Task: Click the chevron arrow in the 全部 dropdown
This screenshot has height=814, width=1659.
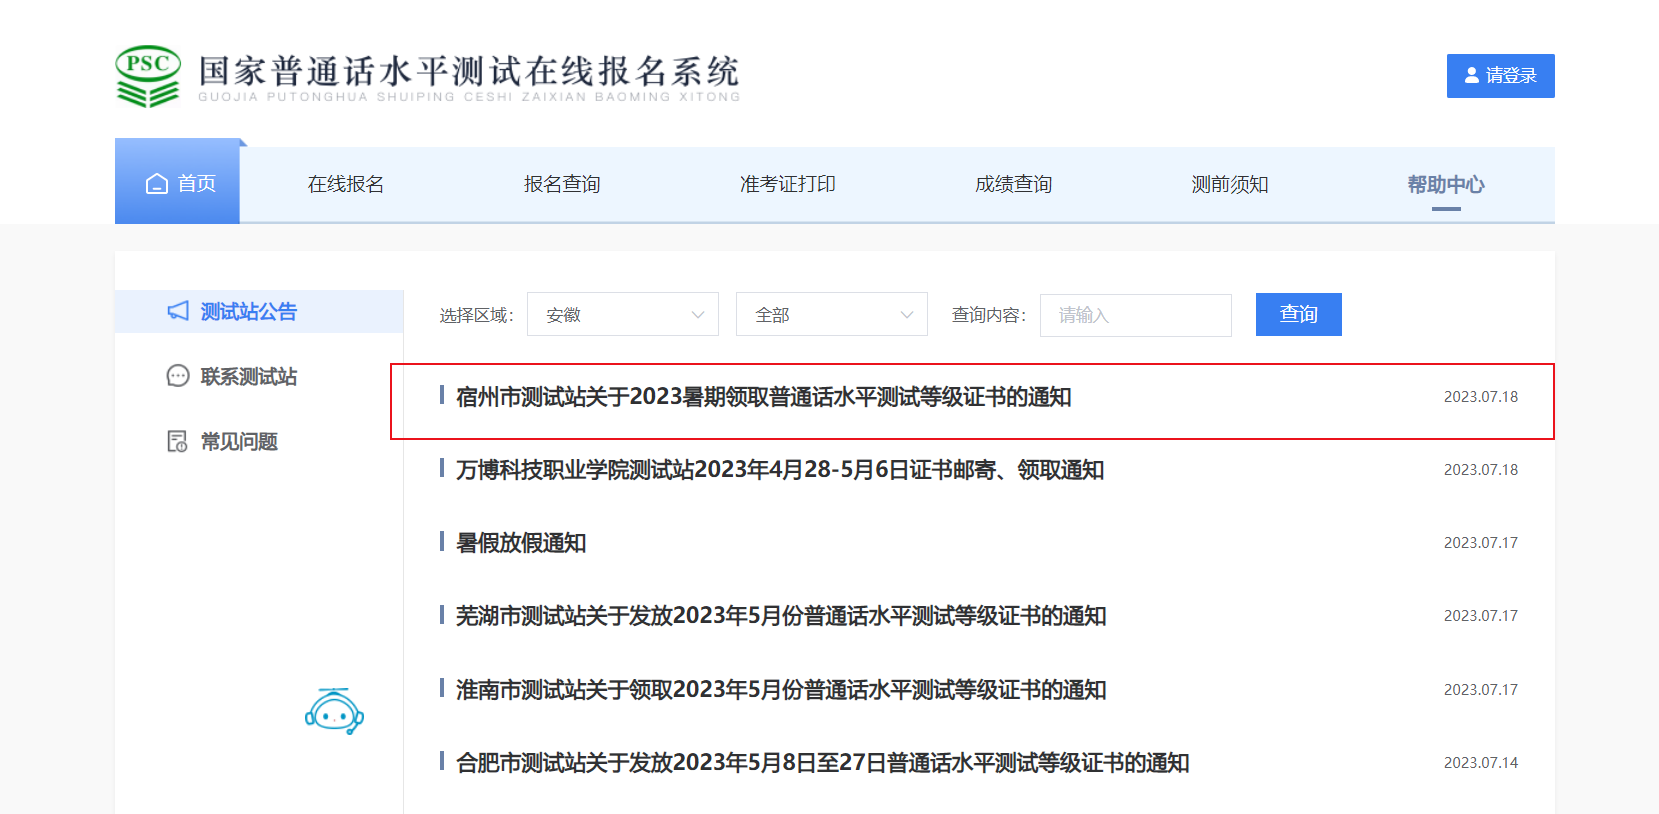Action: click(906, 315)
